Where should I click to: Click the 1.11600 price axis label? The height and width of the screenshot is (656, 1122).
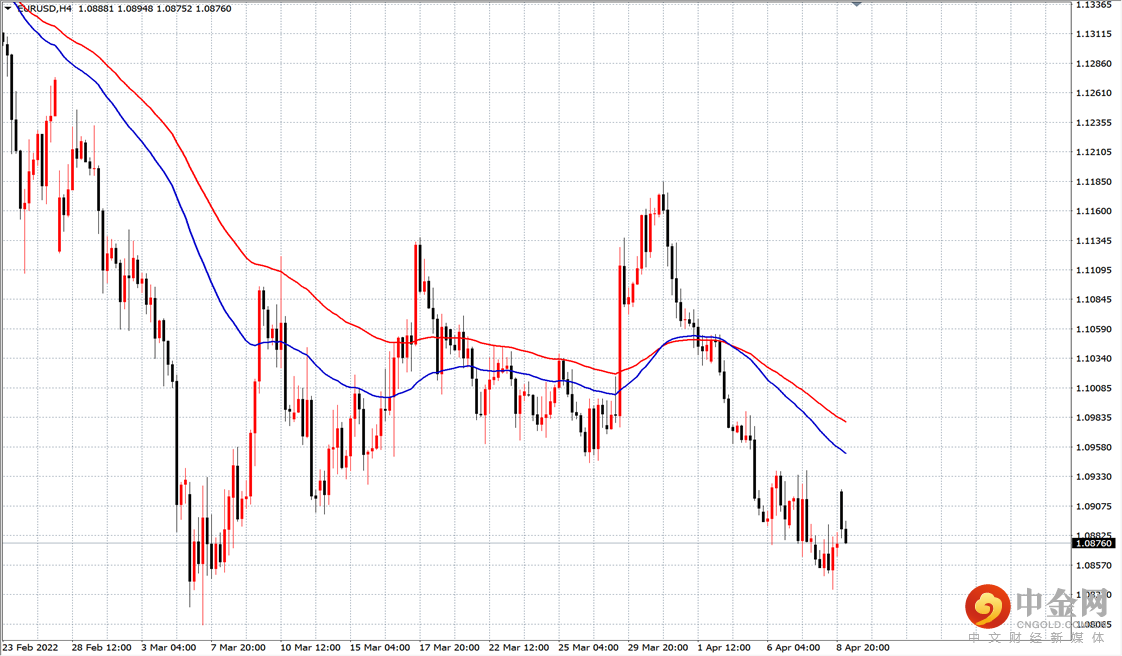tap(1093, 211)
